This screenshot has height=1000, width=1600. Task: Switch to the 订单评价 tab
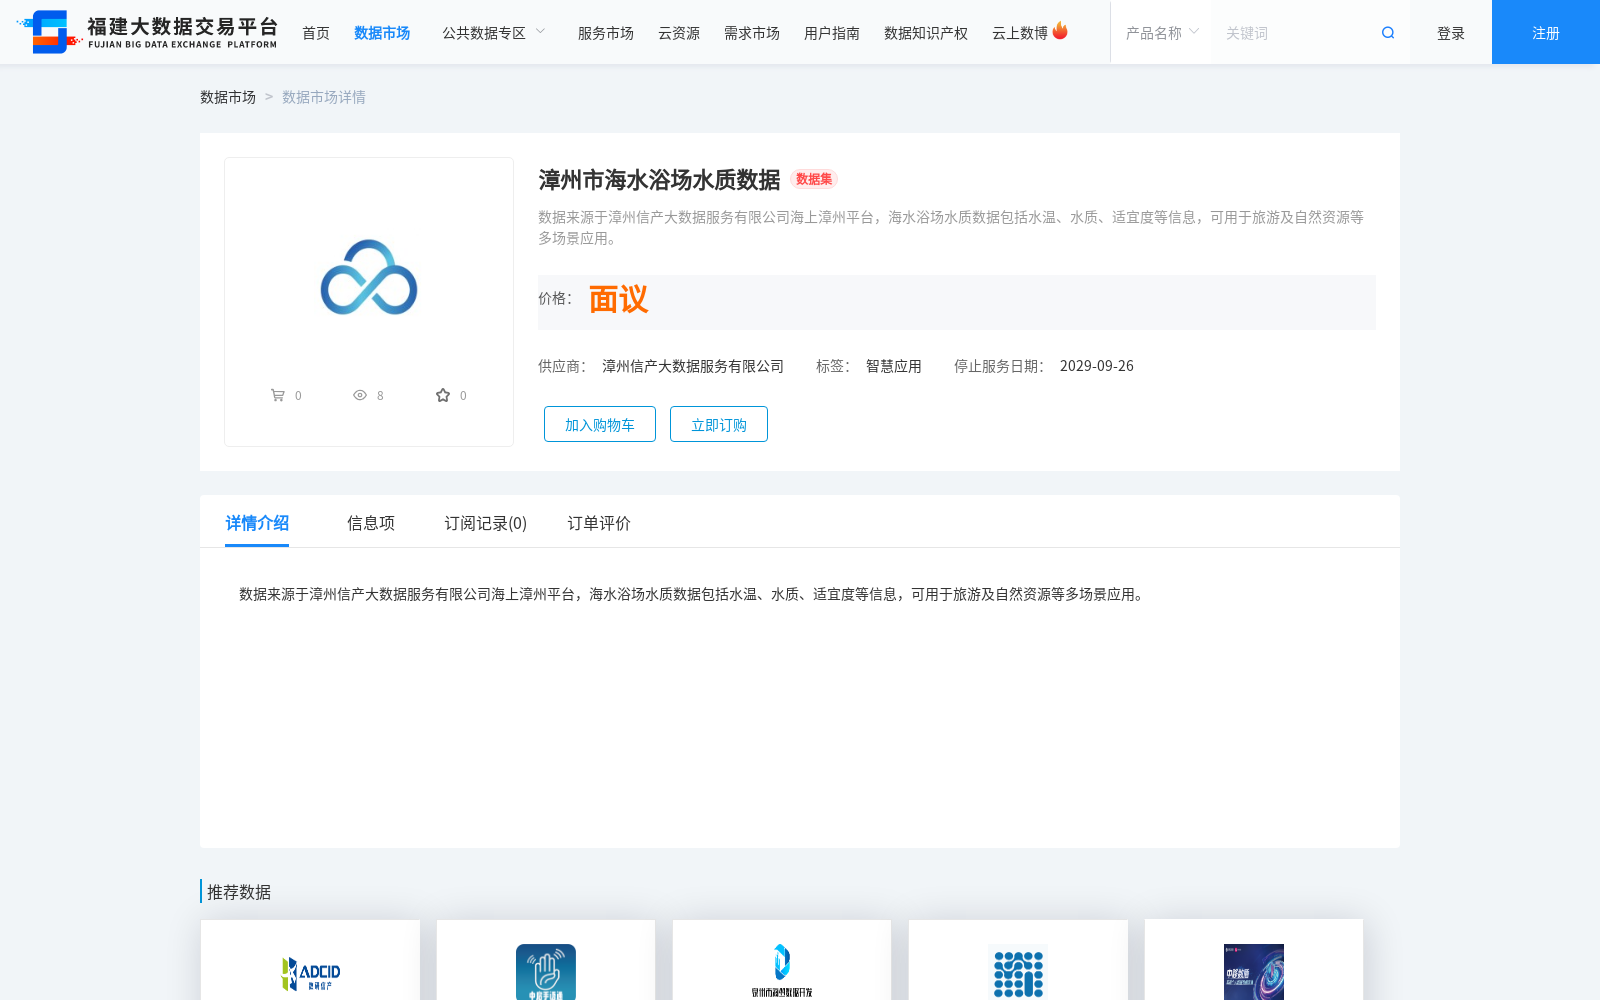(599, 523)
